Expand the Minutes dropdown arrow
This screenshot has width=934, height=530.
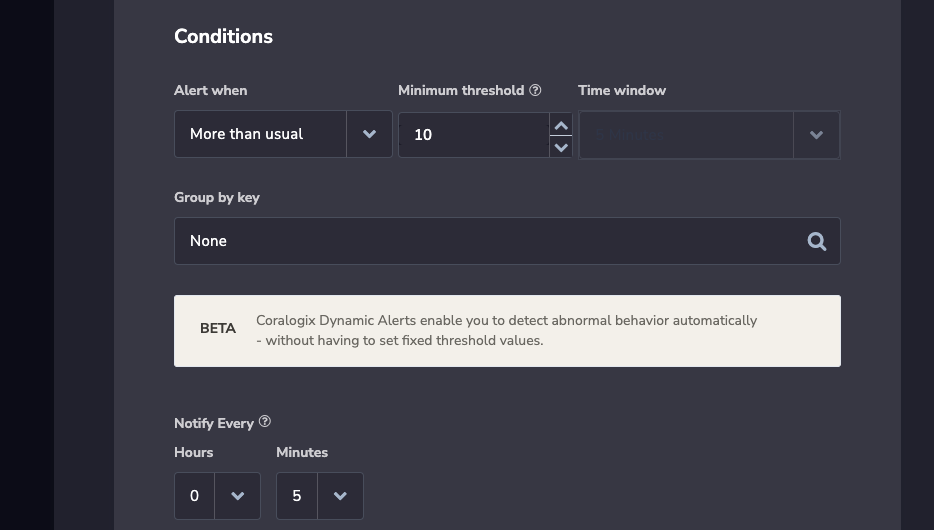pyautogui.click(x=340, y=495)
